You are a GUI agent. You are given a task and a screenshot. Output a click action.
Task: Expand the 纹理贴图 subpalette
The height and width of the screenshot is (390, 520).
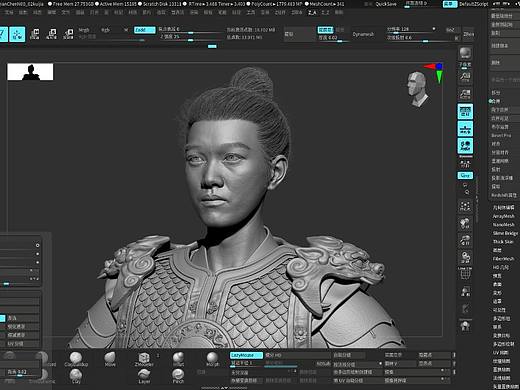(x=501, y=361)
